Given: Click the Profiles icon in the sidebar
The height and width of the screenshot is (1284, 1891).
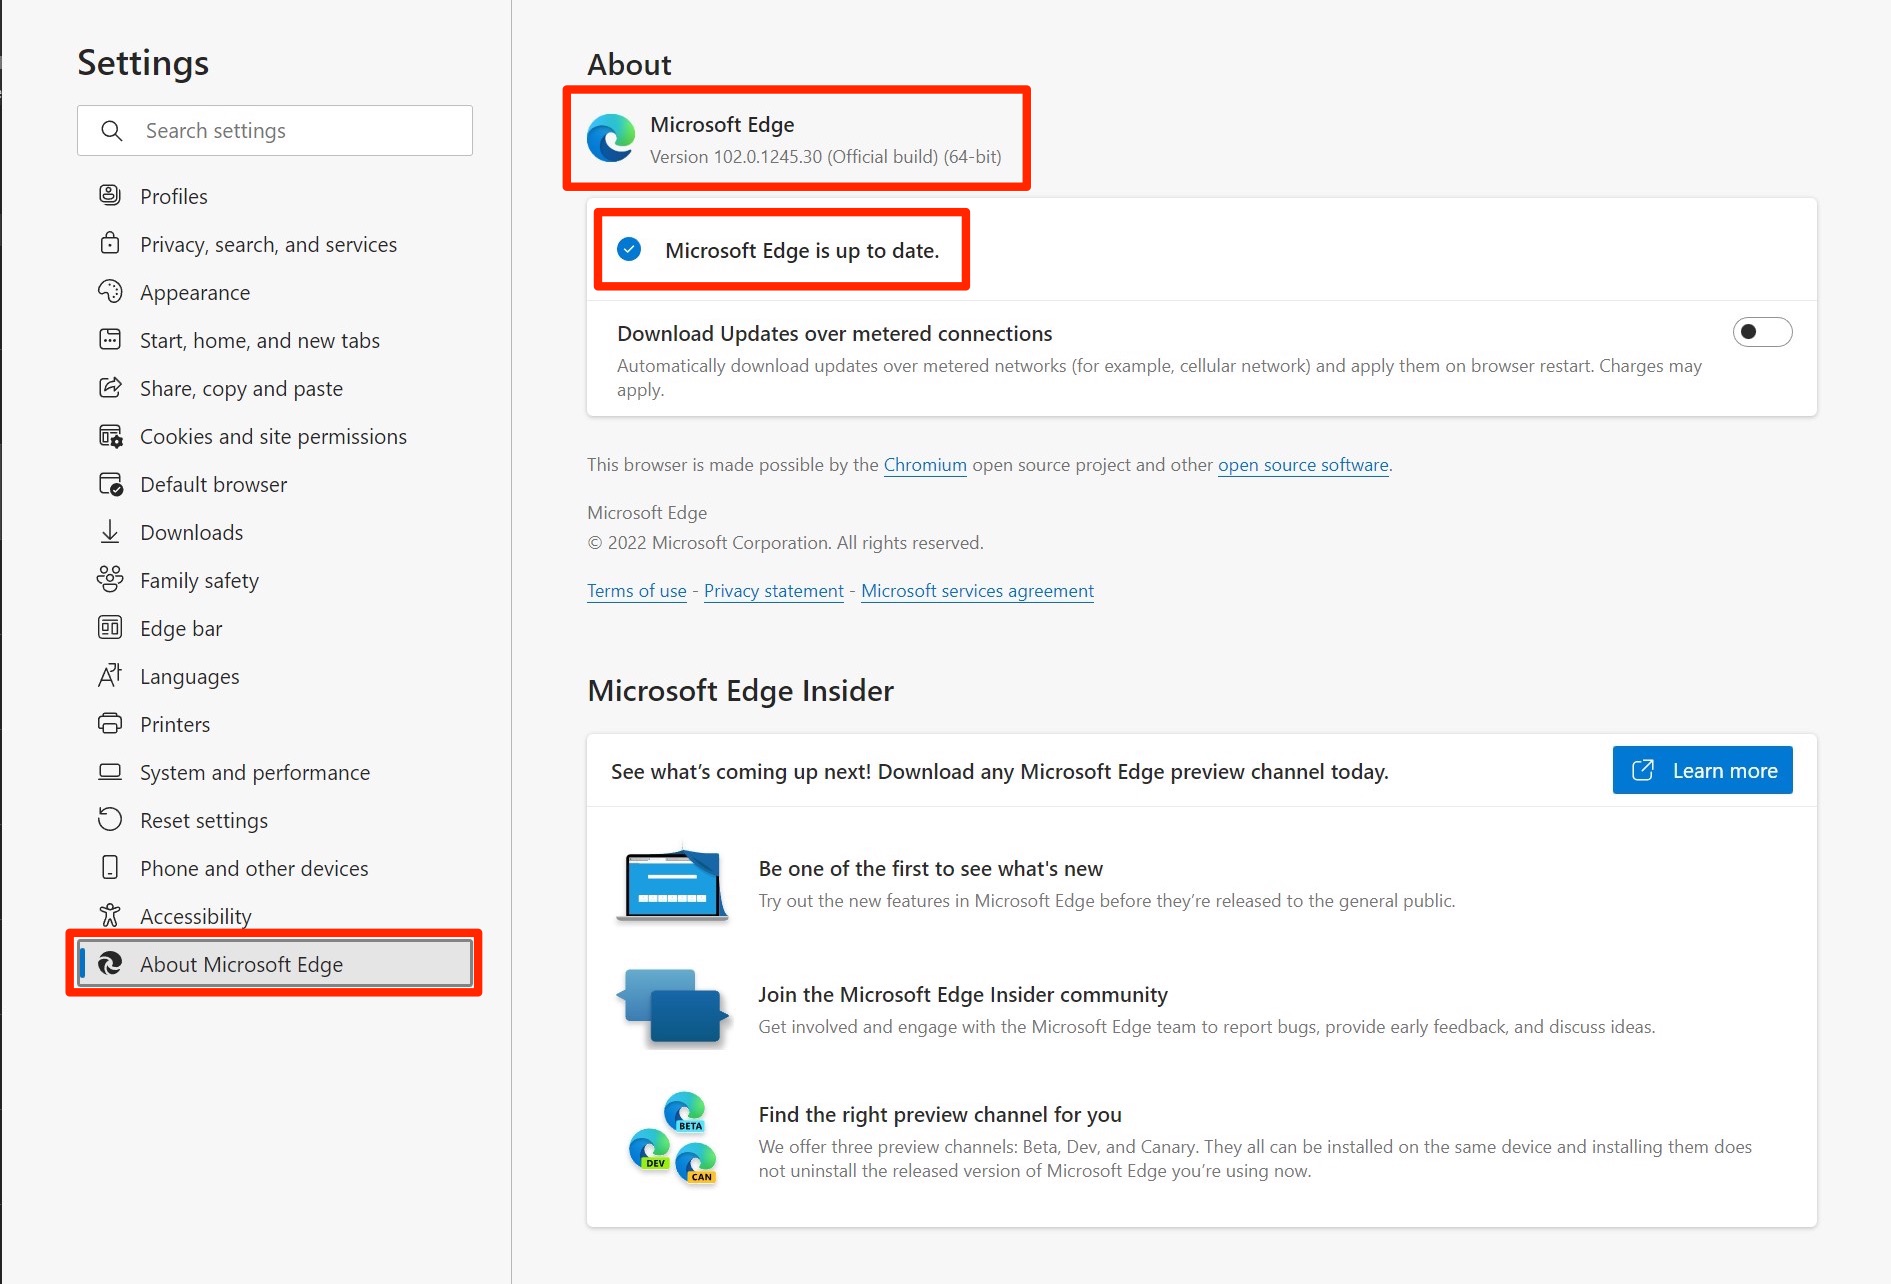Looking at the screenshot, I should coord(110,195).
